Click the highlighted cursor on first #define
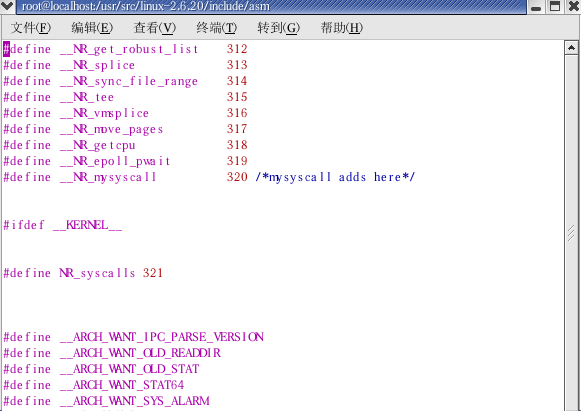This screenshot has width=581, height=411. pos(7,49)
